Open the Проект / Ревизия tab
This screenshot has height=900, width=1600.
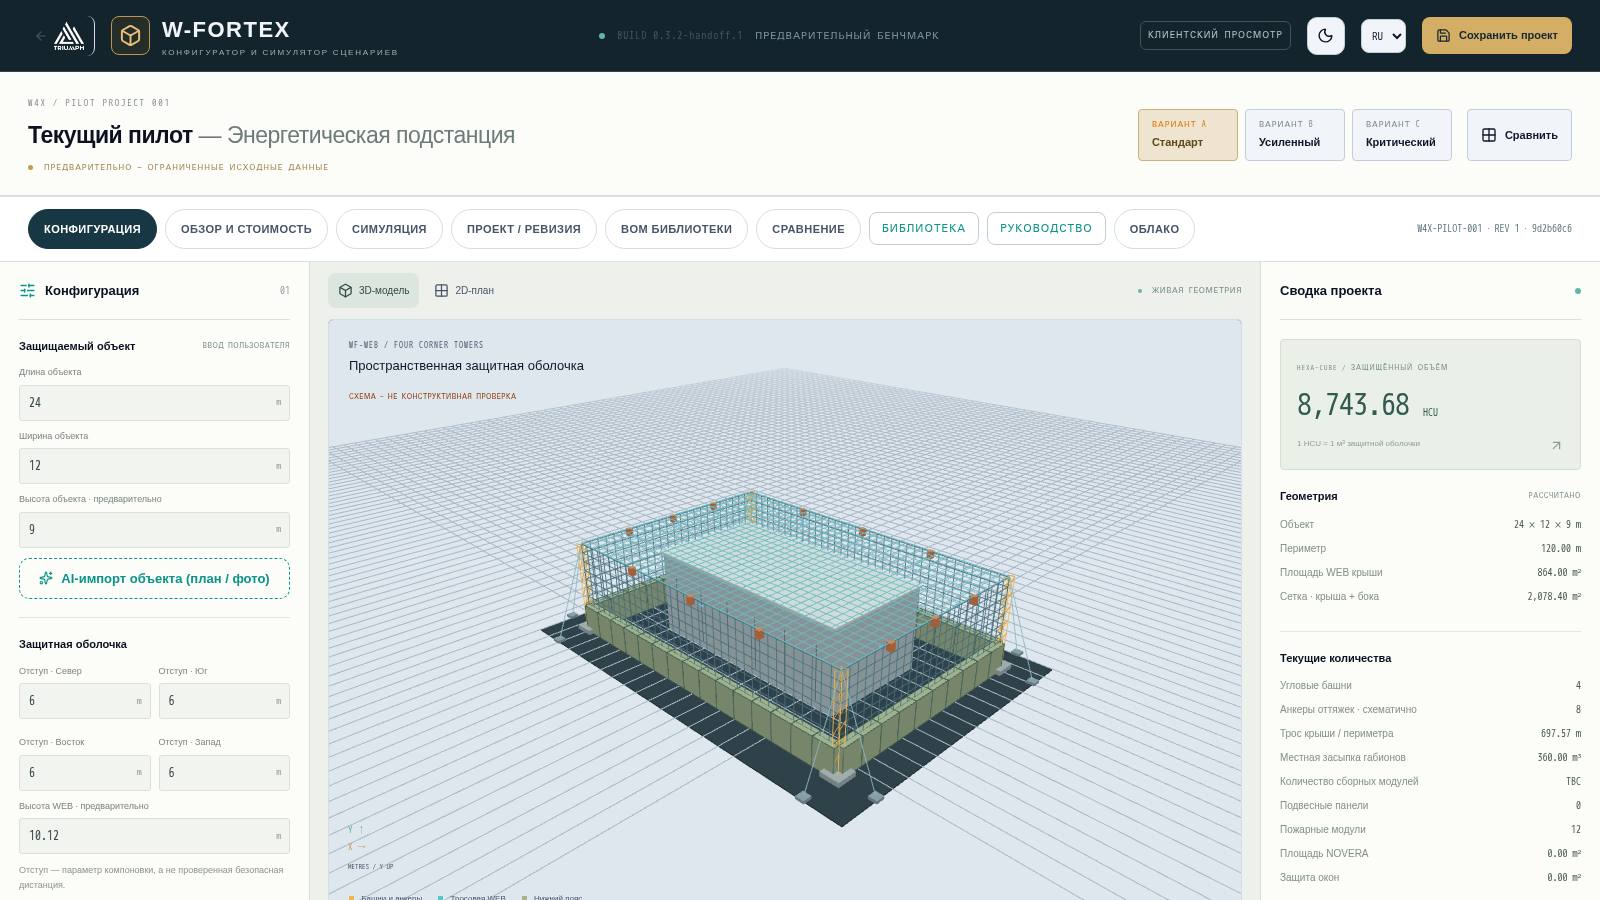pos(524,229)
